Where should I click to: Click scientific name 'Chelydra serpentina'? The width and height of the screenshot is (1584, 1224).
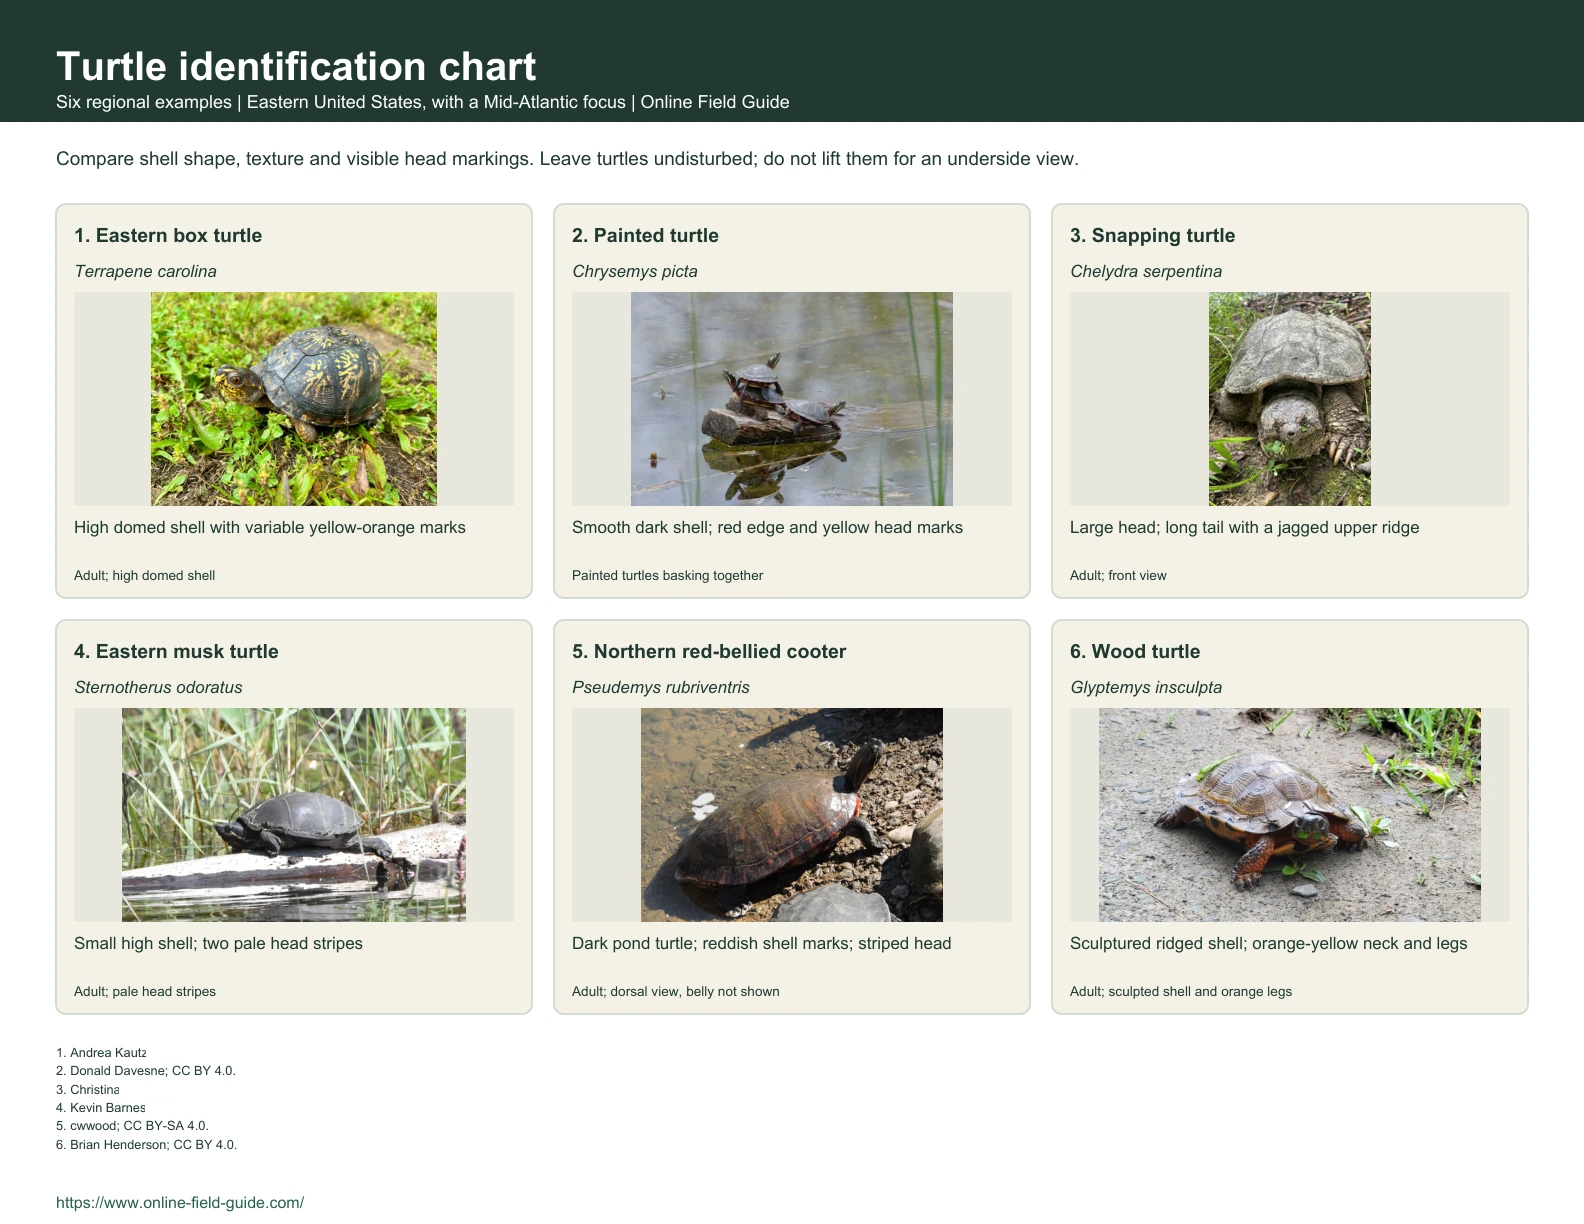point(1146,271)
